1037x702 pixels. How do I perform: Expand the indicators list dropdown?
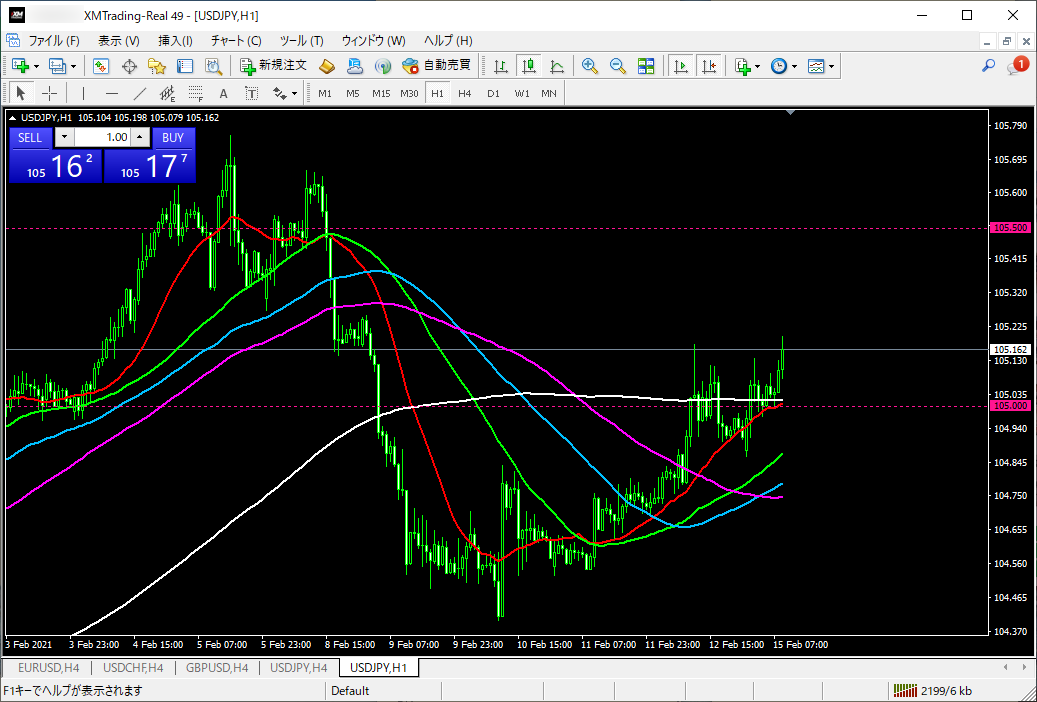click(x=757, y=66)
